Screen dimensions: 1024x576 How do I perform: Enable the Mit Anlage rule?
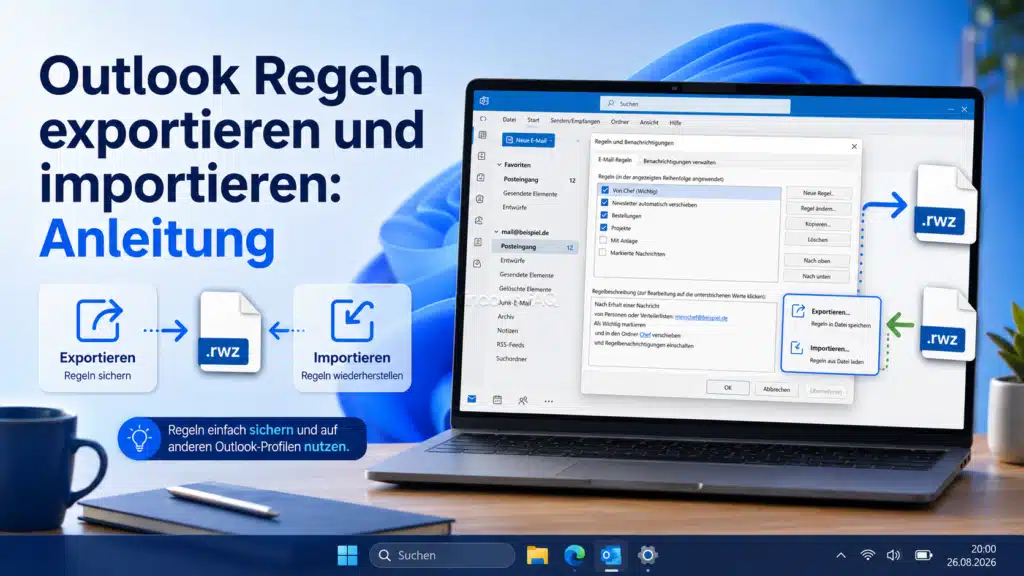603,240
